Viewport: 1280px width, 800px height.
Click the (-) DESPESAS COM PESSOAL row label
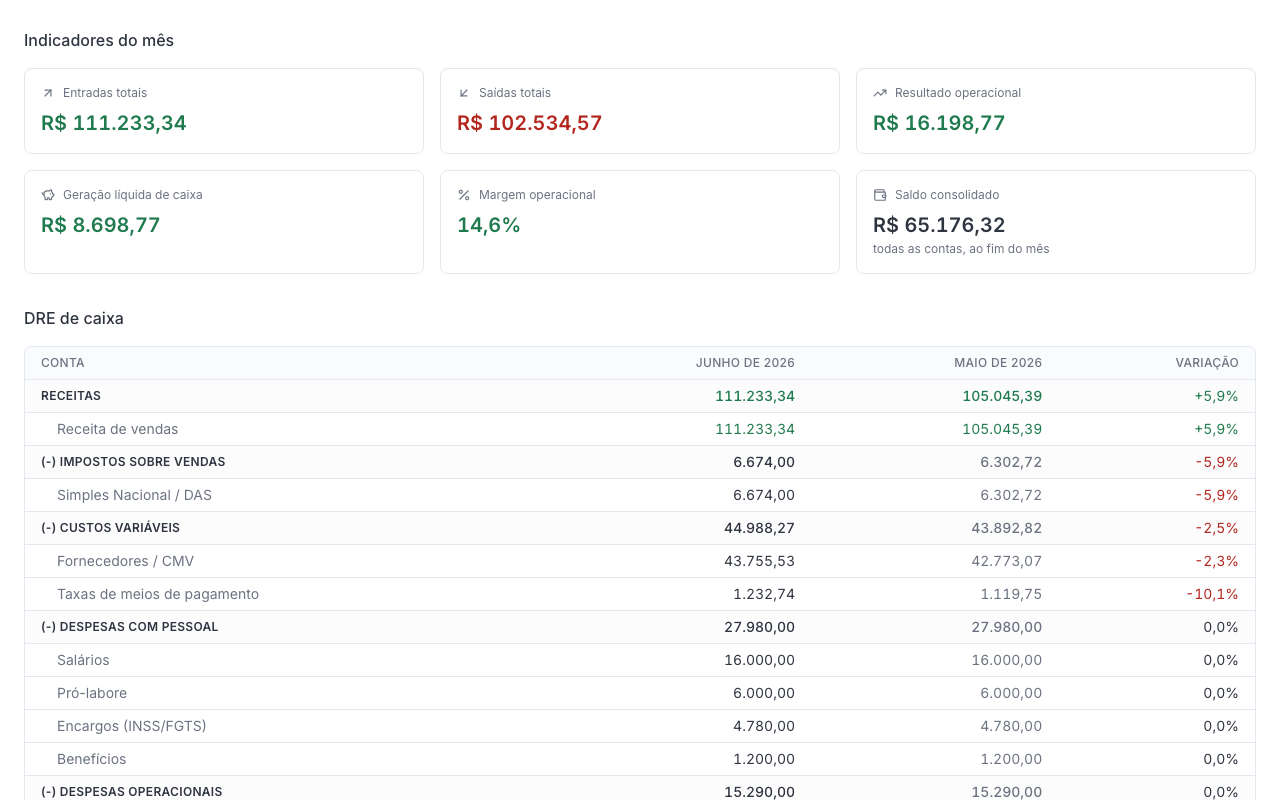point(129,627)
